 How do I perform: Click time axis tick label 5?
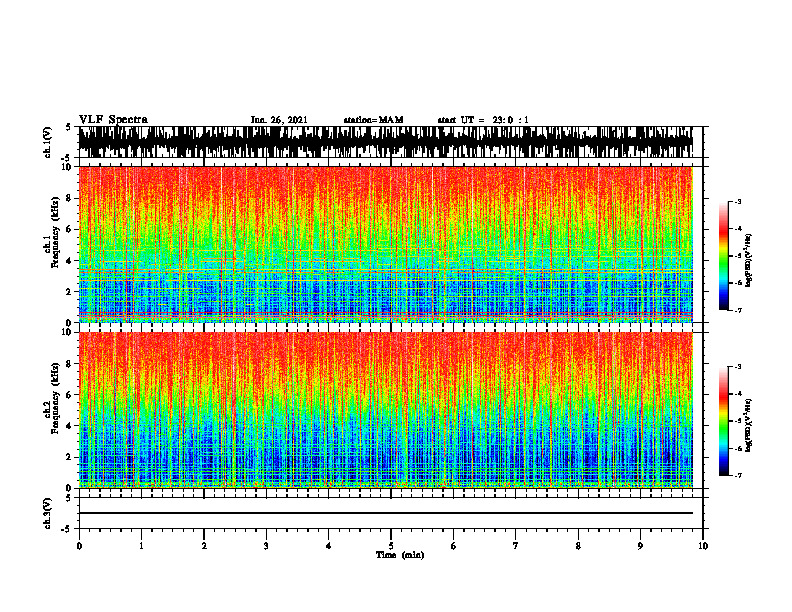point(391,546)
